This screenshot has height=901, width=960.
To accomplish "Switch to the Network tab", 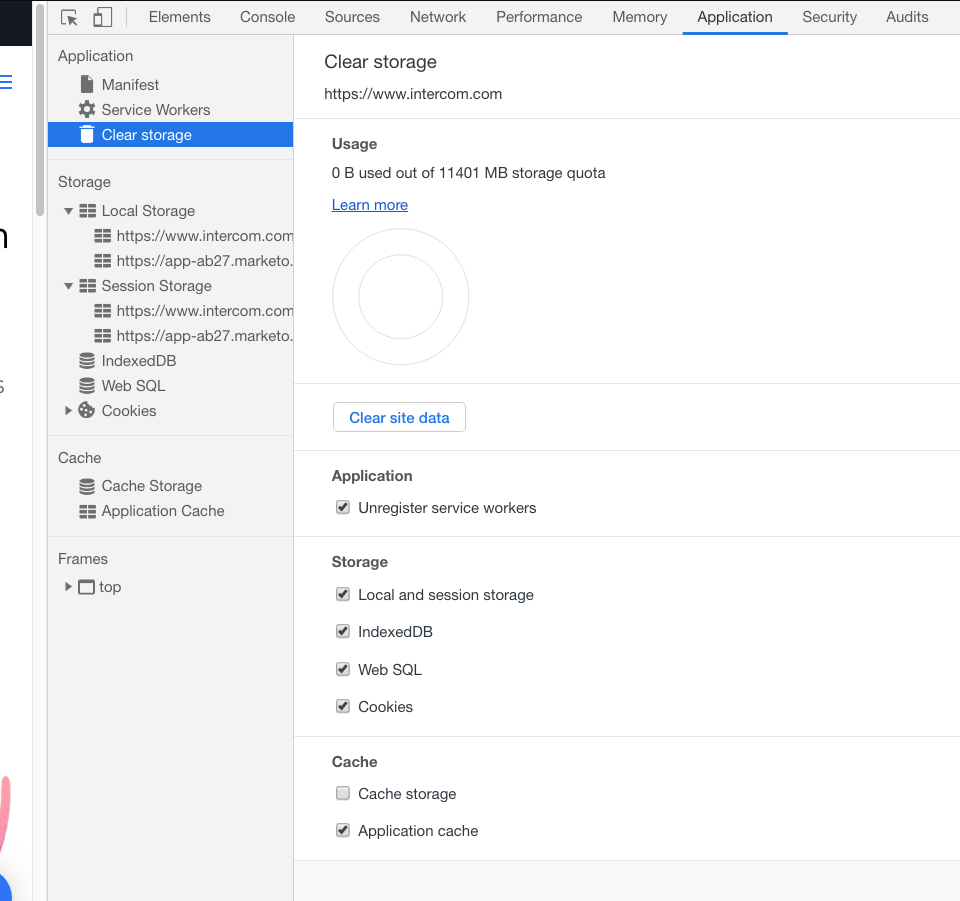I will pyautogui.click(x=438, y=17).
